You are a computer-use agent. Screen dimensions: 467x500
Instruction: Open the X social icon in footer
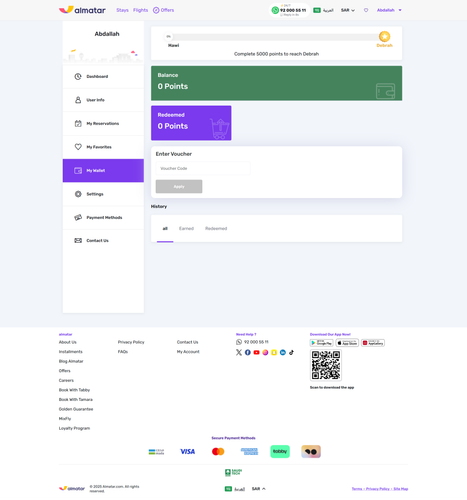[x=239, y=352]
